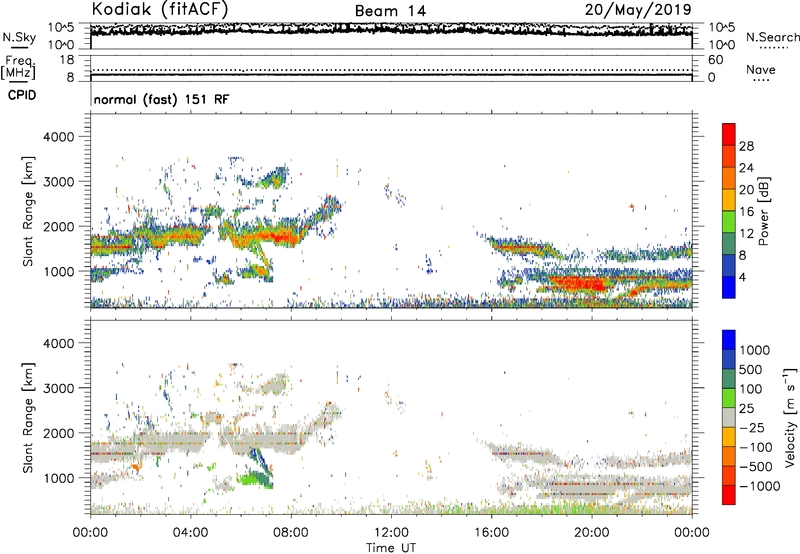Click the "18" tick on the frequency axis
The image size is (800, 554).
pos(67,60)
